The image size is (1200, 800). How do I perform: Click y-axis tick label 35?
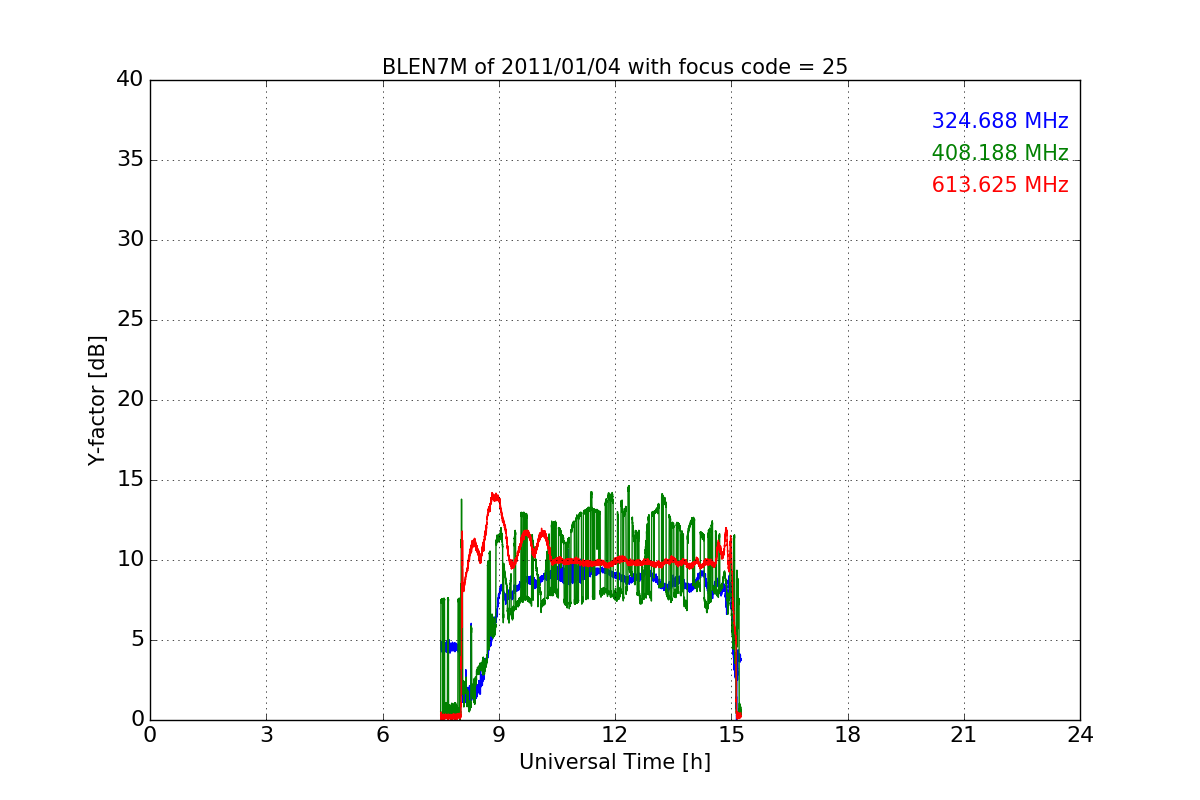tap(130, 160)
